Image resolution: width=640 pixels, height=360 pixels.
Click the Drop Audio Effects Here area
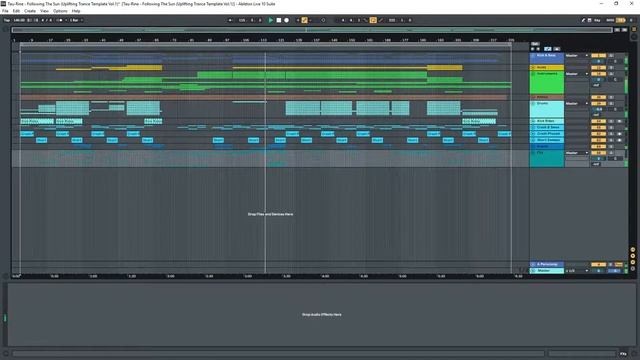322,314
